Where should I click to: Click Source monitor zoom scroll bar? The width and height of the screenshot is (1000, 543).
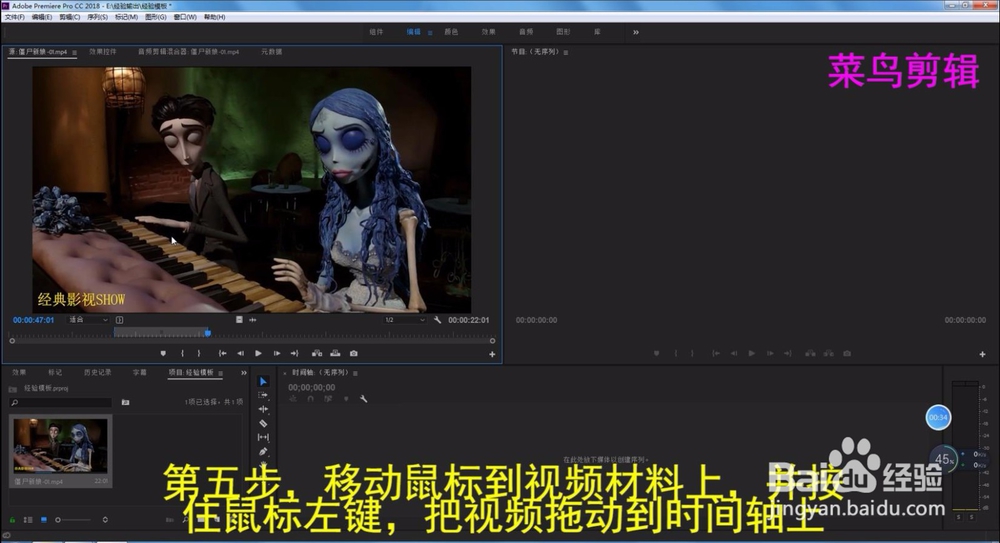[252, 341]
